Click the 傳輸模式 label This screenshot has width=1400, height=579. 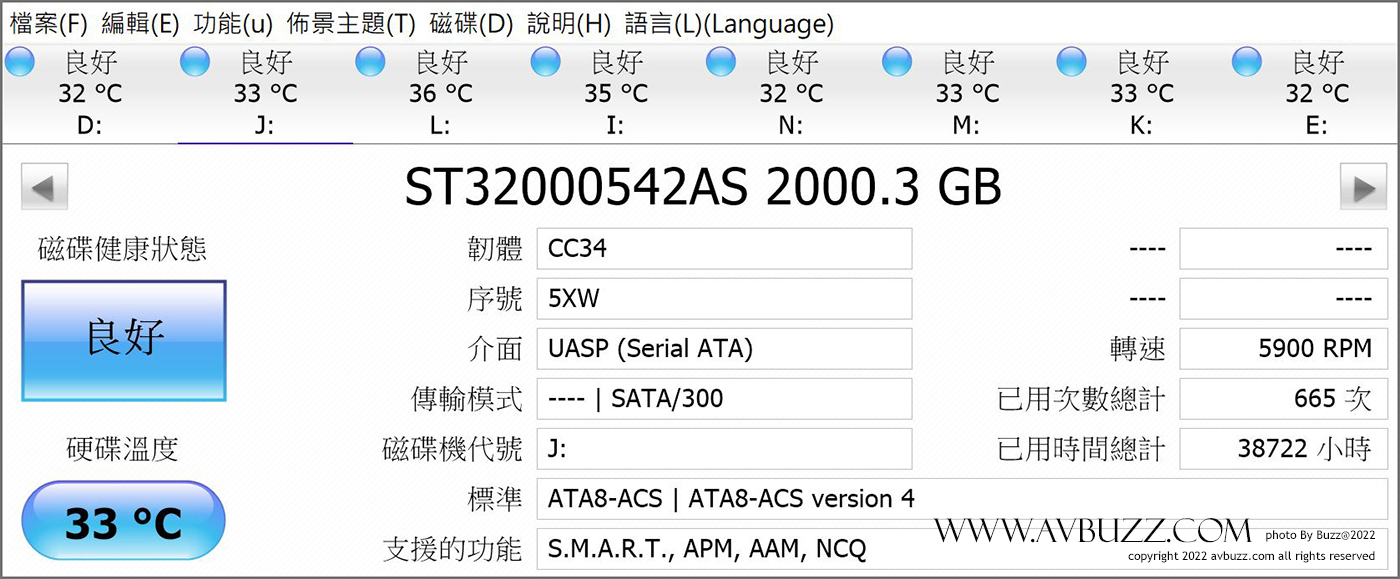click(x=467, y=399)
